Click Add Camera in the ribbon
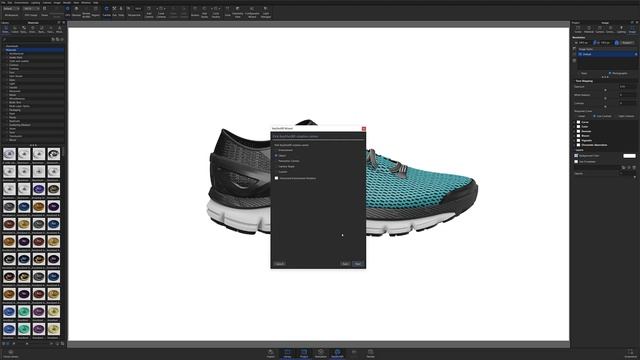Screen dimensions: 640x360 pyautogui.click(x=149, y=11)
